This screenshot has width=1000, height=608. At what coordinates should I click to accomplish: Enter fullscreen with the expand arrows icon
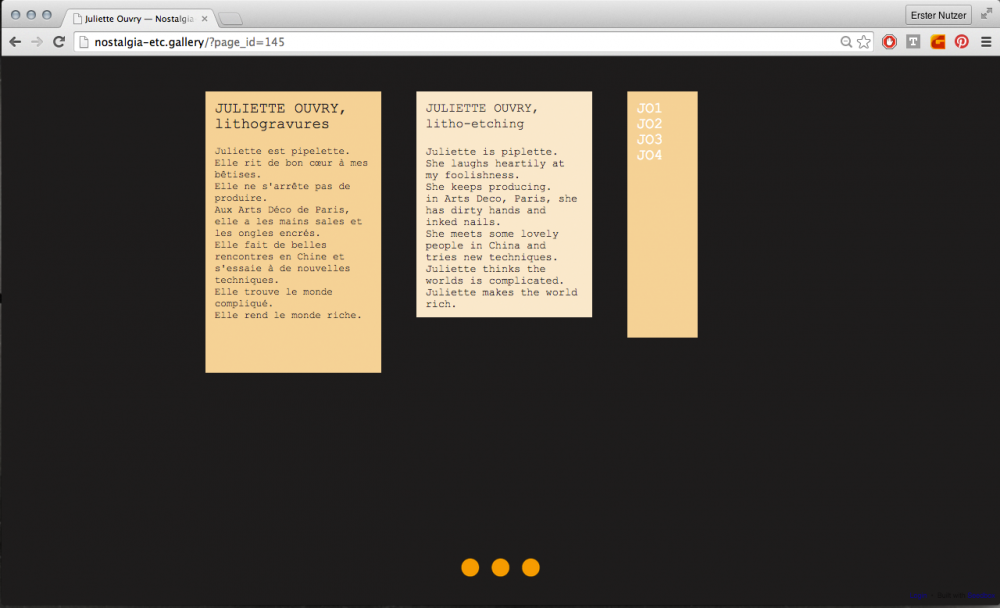point(986,13)
